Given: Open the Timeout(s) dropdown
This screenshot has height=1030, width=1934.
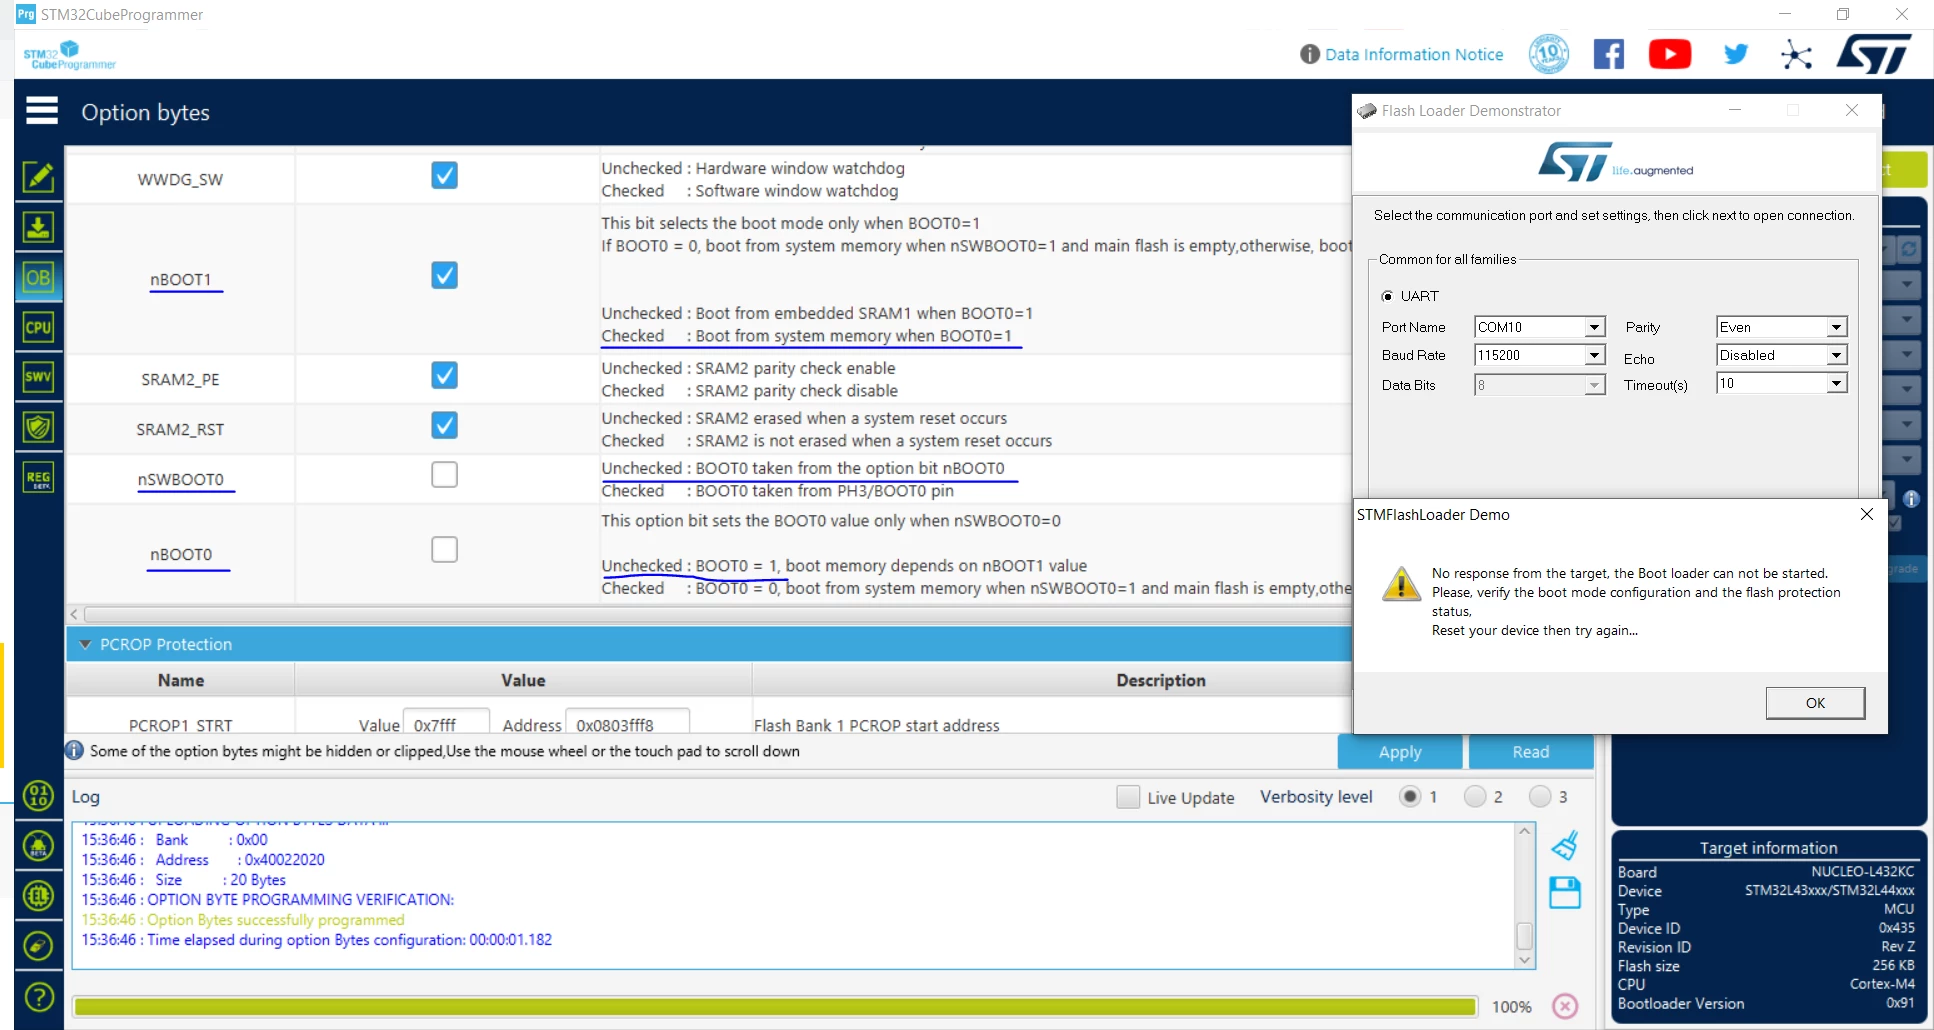Looking at the screenshot, I should (x=1836, y=383).
